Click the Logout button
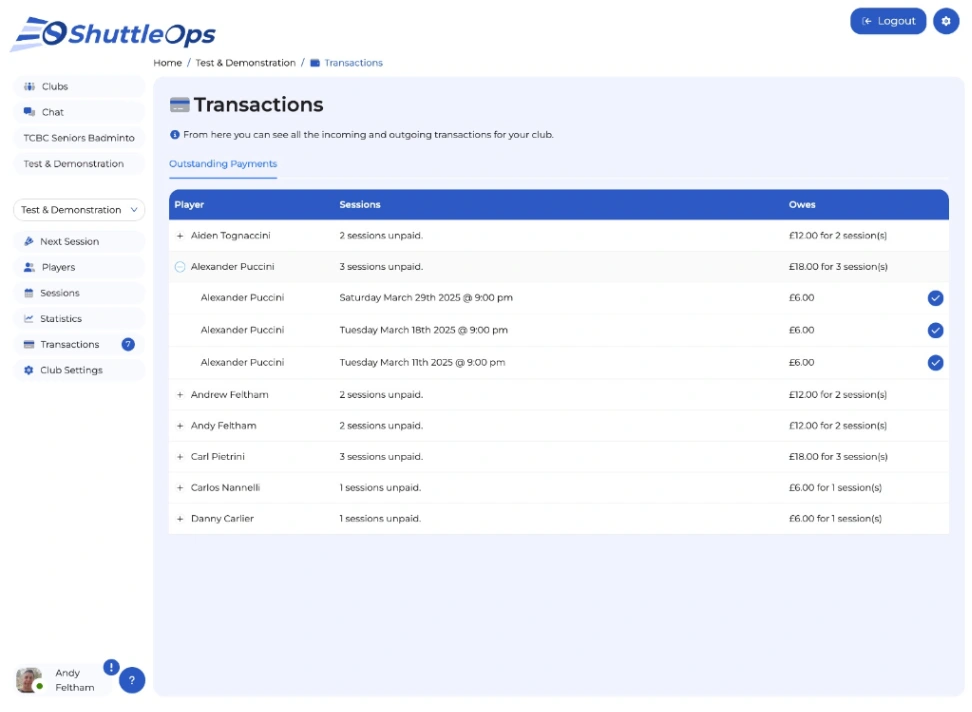 888,21
